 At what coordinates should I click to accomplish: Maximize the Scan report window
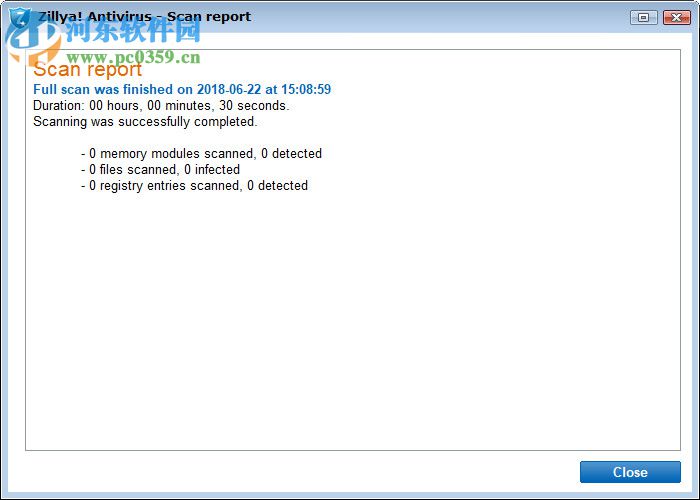[x=643, y=17]
